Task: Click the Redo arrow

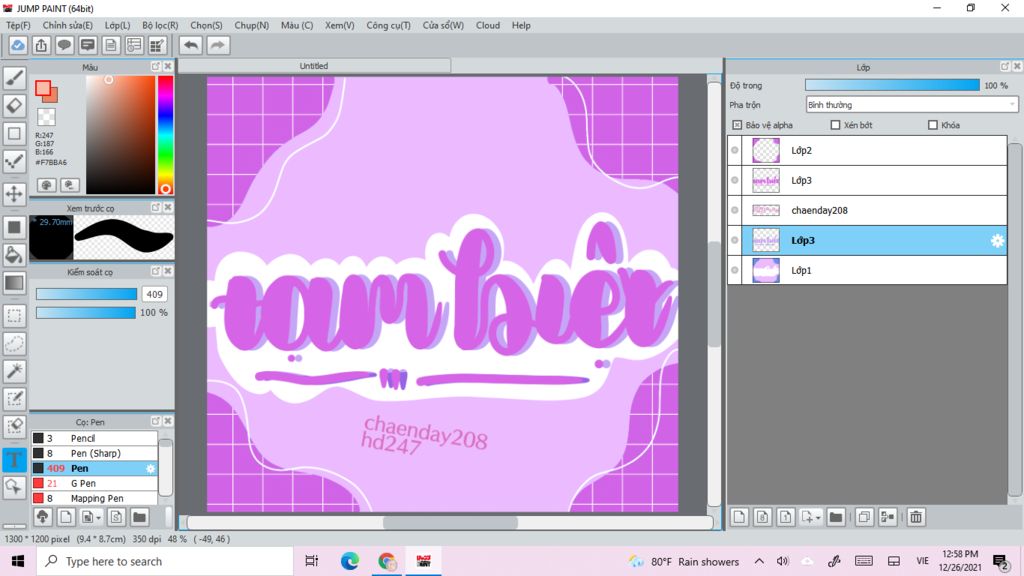Action: point(218,45)
